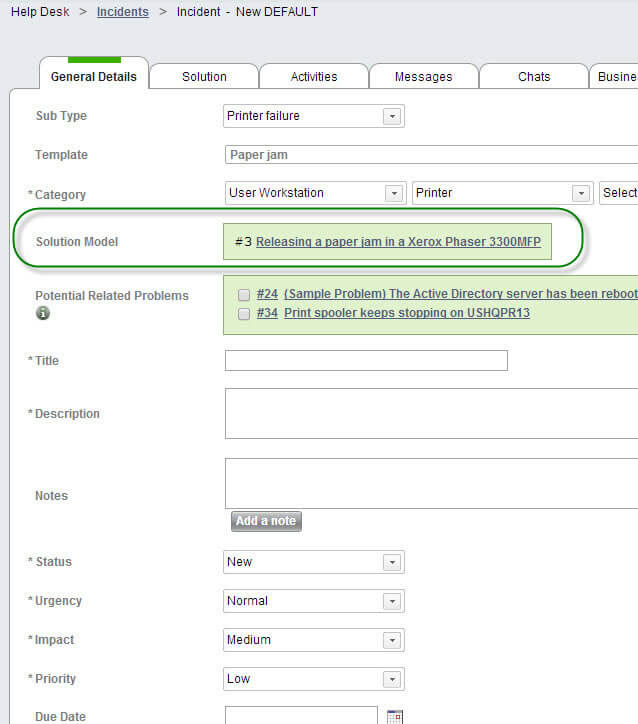Open the Activities tab
Image resolution: width=638 pixels, height=724 pixels.
pyautogui.click(x=314, y=77)
